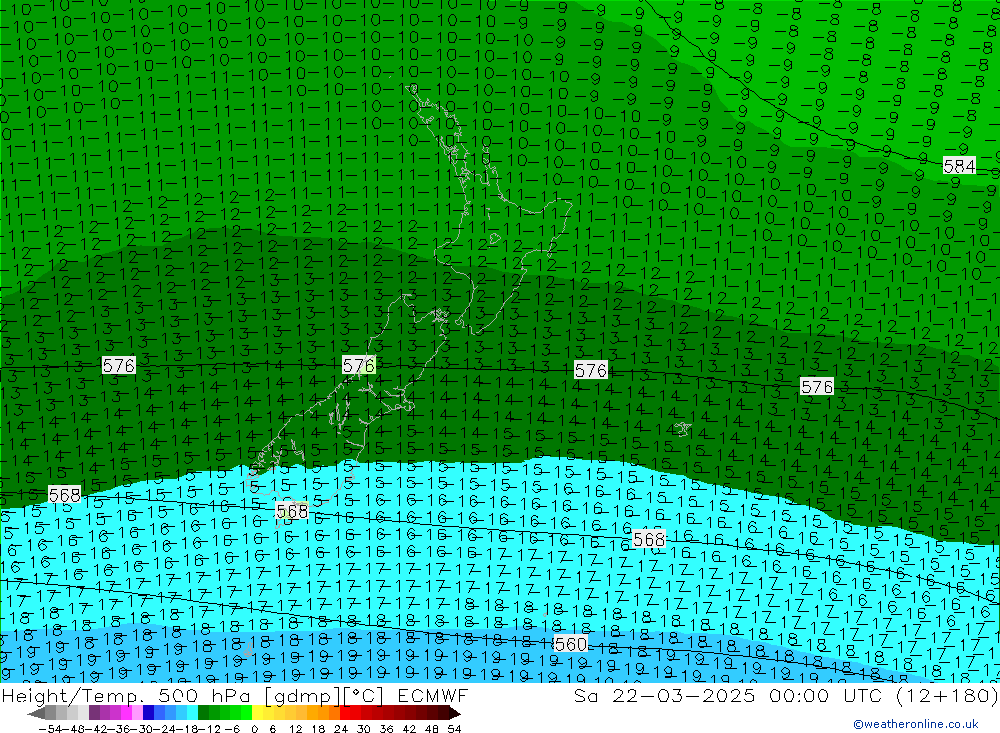Click the 'ECMWF' model name in the title
This screenshot has width=1000, height=733.
[x=432, y=695]
